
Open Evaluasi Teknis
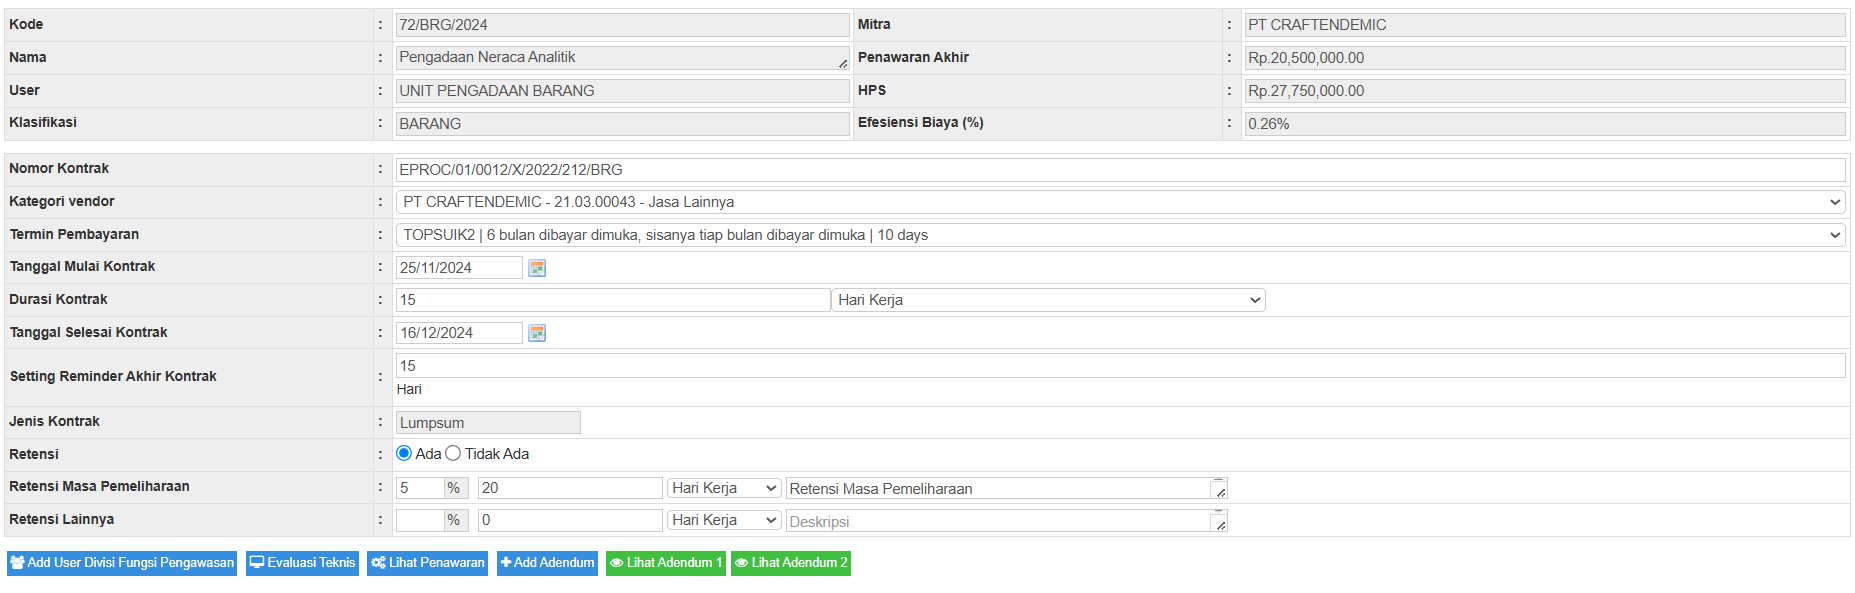click(302, 563)
